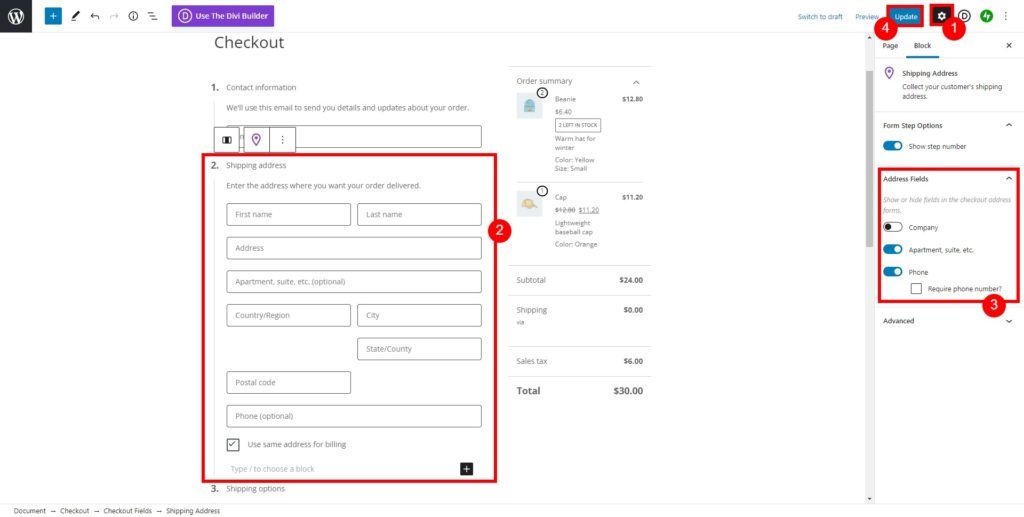The width and height of the screenshot is (1024, 517).
Task: Click the editor vertical scrollbar
Action: pos(869,158)
